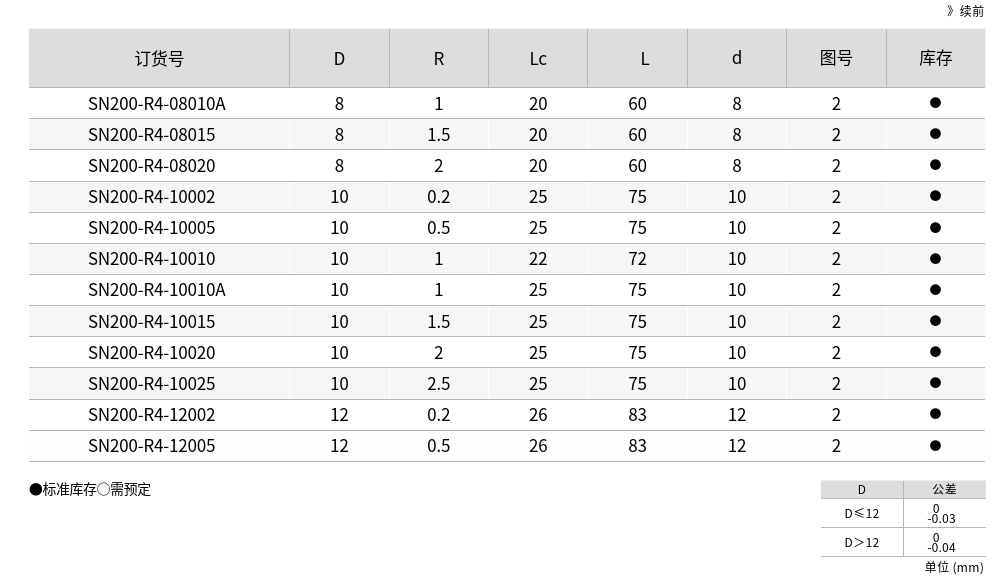Click order number SN200-R4-10010A
Image resolution: width=1004 pixels, height=585 pixels.
pos(157,290)
